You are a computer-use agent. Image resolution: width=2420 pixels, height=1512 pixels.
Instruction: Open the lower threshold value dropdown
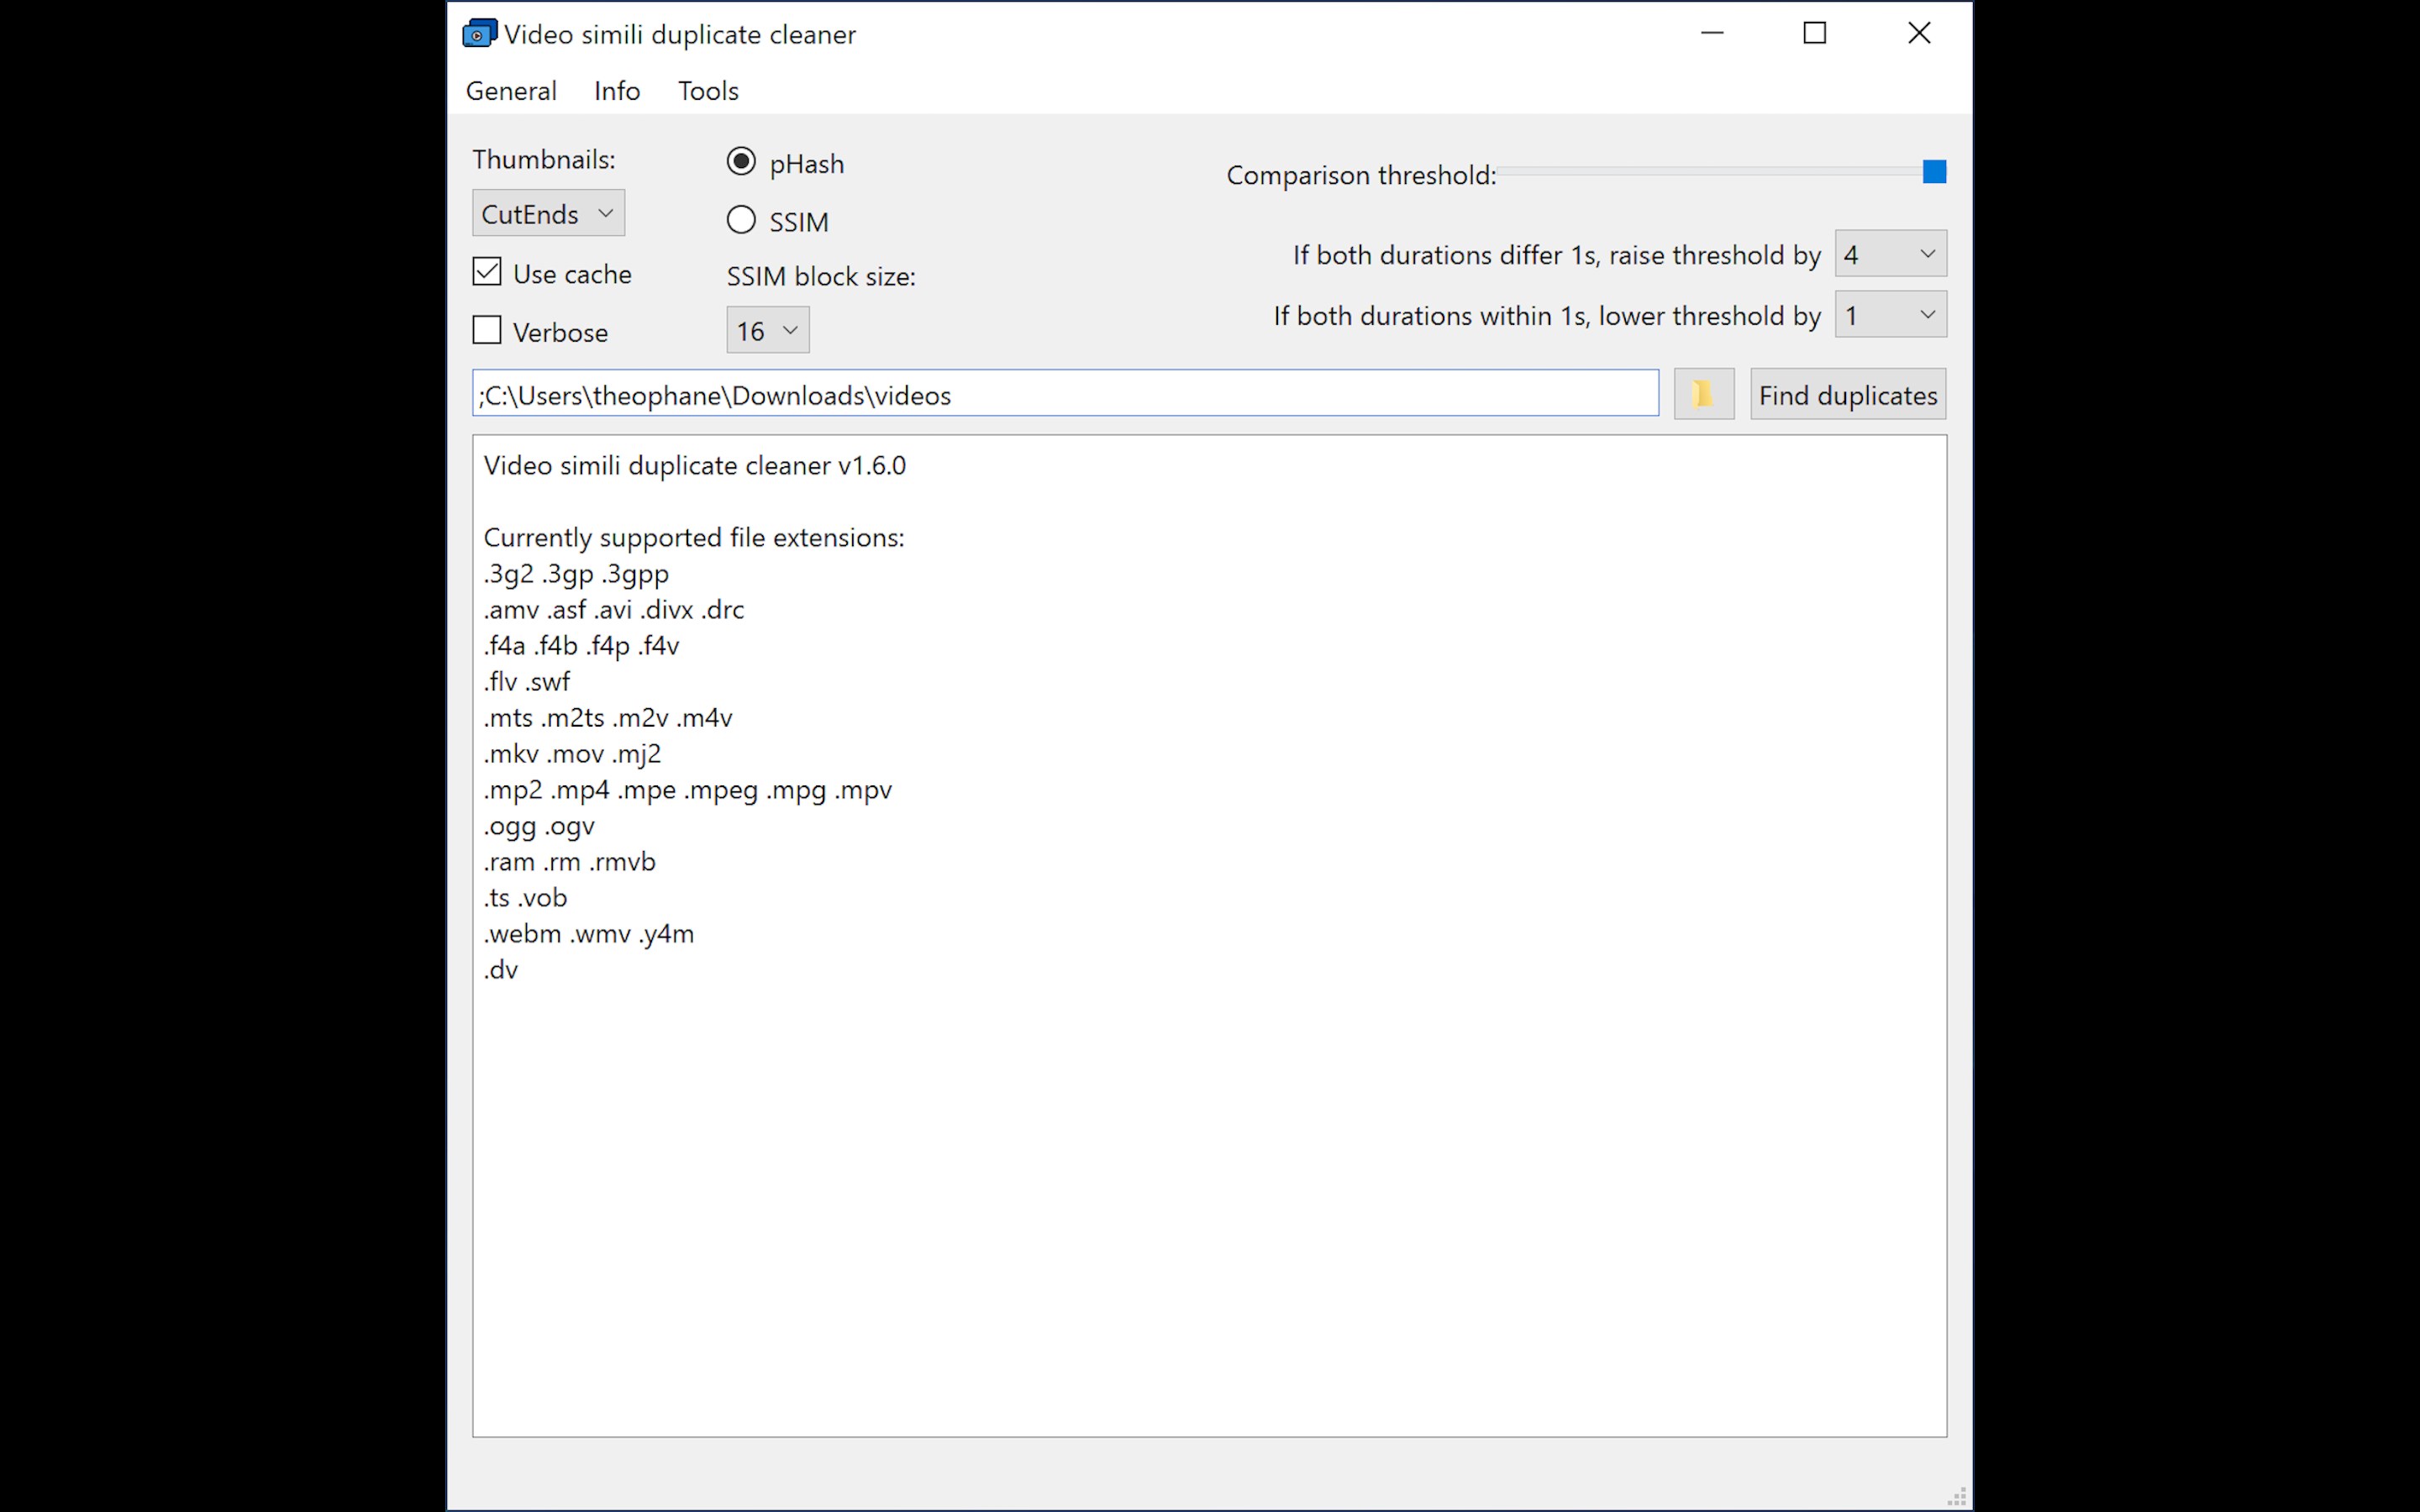(x=1889, y=315)
